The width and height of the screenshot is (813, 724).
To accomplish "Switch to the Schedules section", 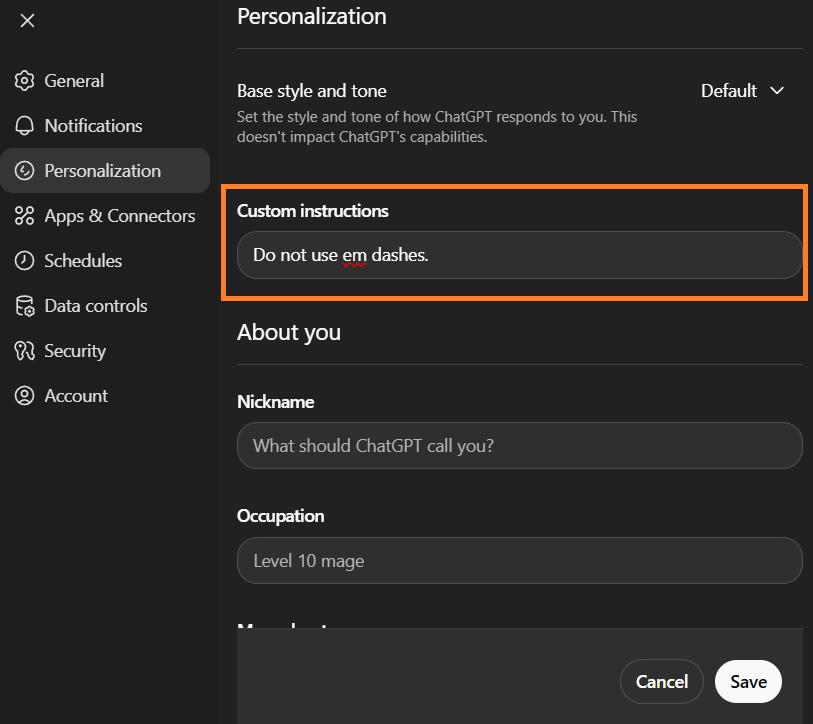I will click(105, 261).
